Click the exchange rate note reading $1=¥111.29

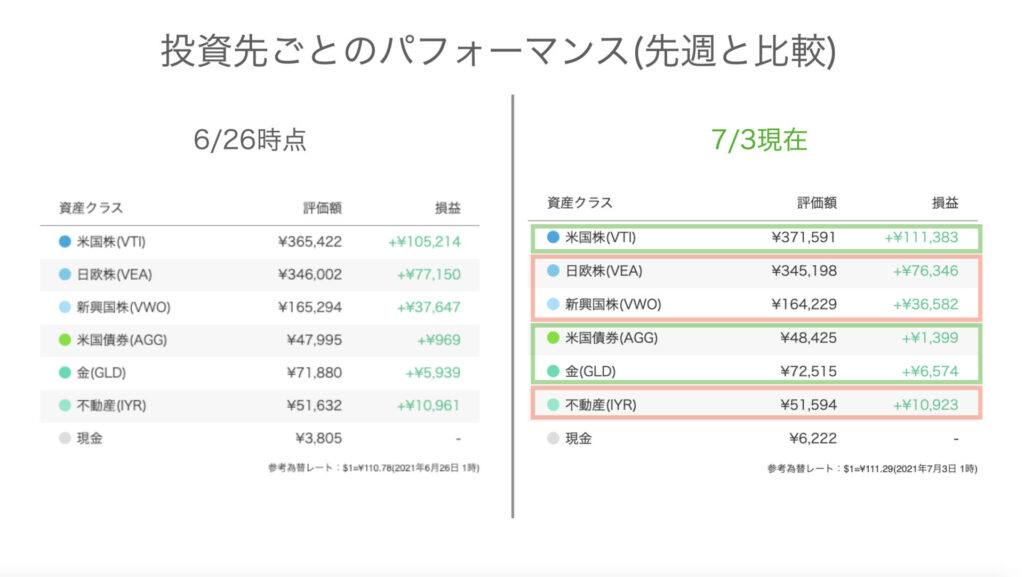[871, 468]
